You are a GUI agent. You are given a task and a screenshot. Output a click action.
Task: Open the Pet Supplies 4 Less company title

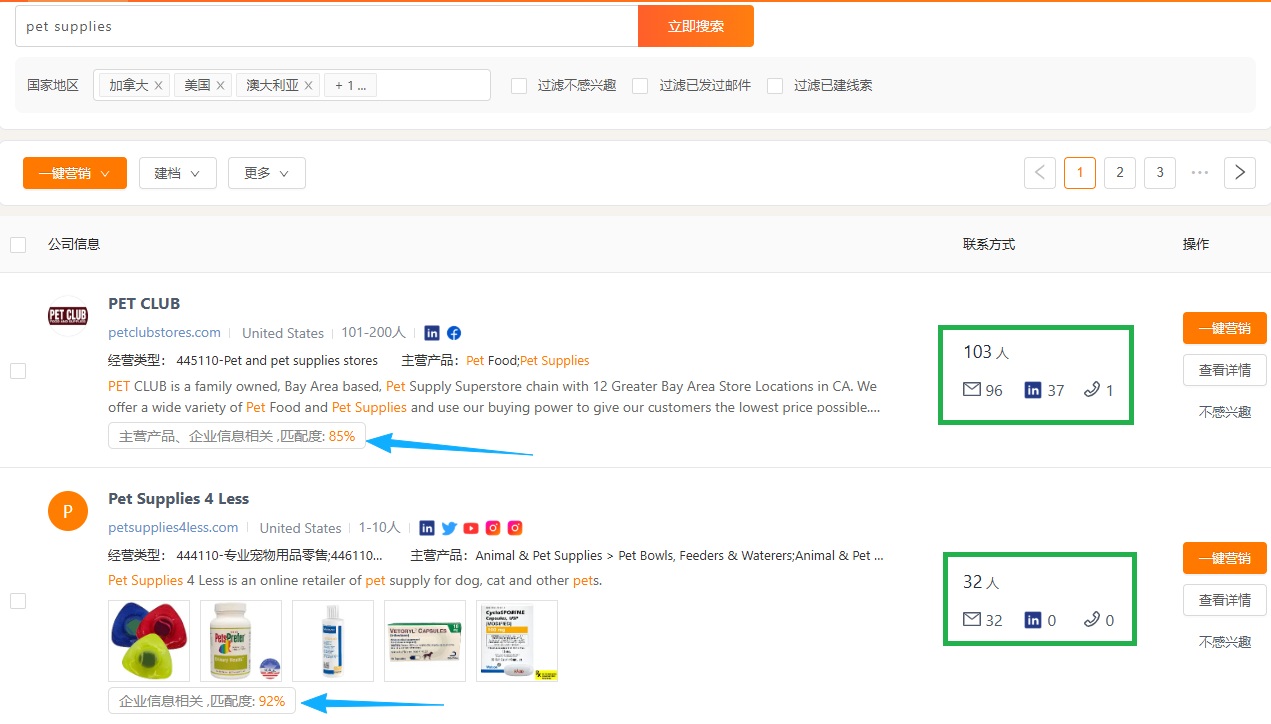178,499
